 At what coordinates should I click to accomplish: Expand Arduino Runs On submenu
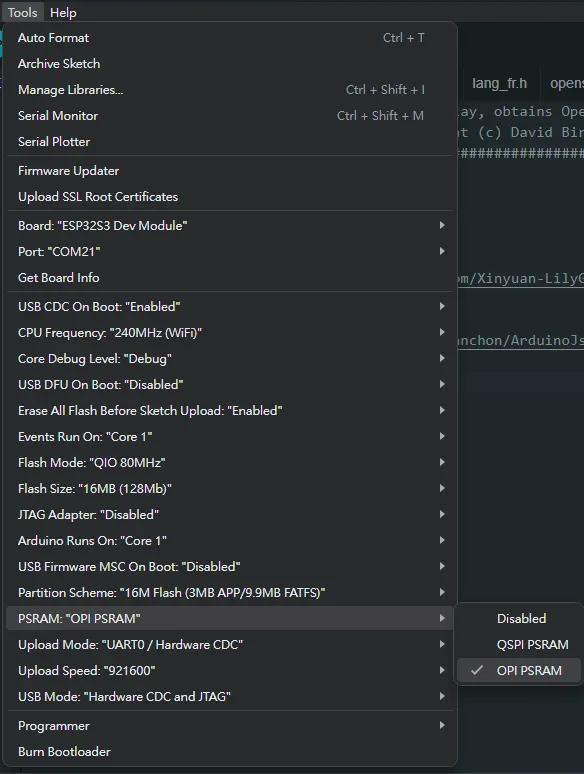coord(230,541)
